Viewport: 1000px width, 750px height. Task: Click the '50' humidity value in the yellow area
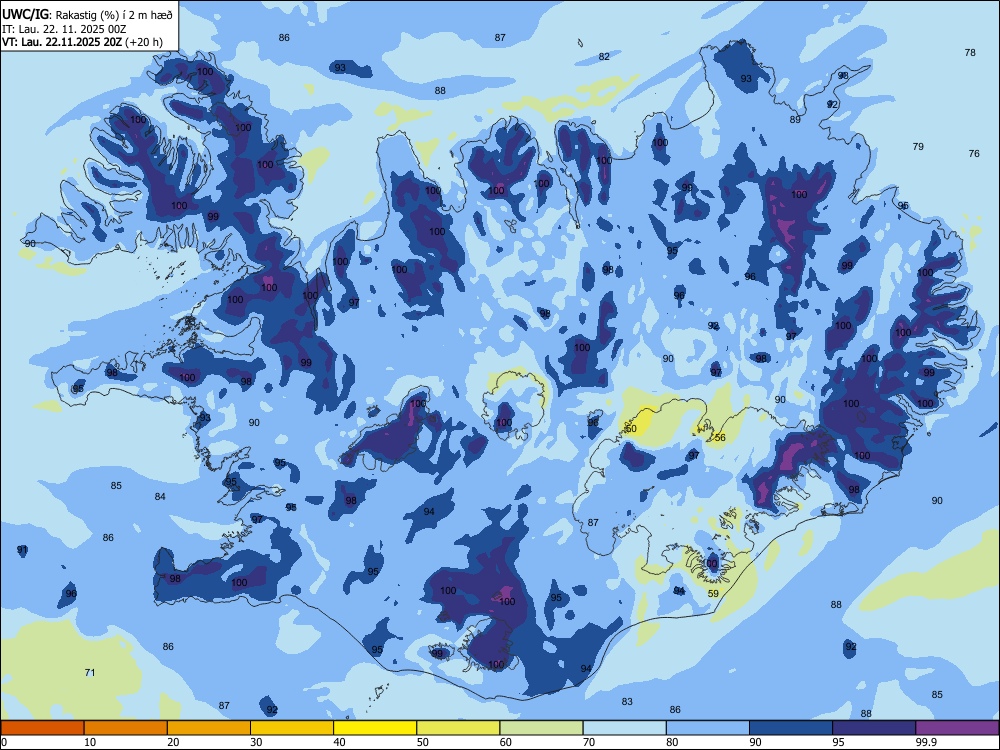tap(631, 429)
